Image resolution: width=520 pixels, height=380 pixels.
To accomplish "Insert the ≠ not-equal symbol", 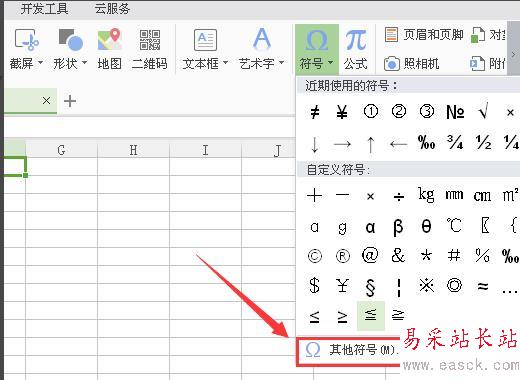I will 315,112.
